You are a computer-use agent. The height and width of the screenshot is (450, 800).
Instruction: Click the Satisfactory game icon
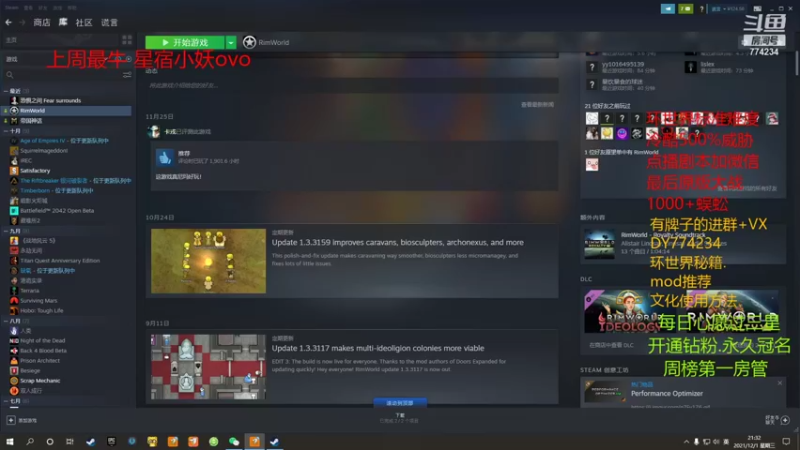coord(14,170)
